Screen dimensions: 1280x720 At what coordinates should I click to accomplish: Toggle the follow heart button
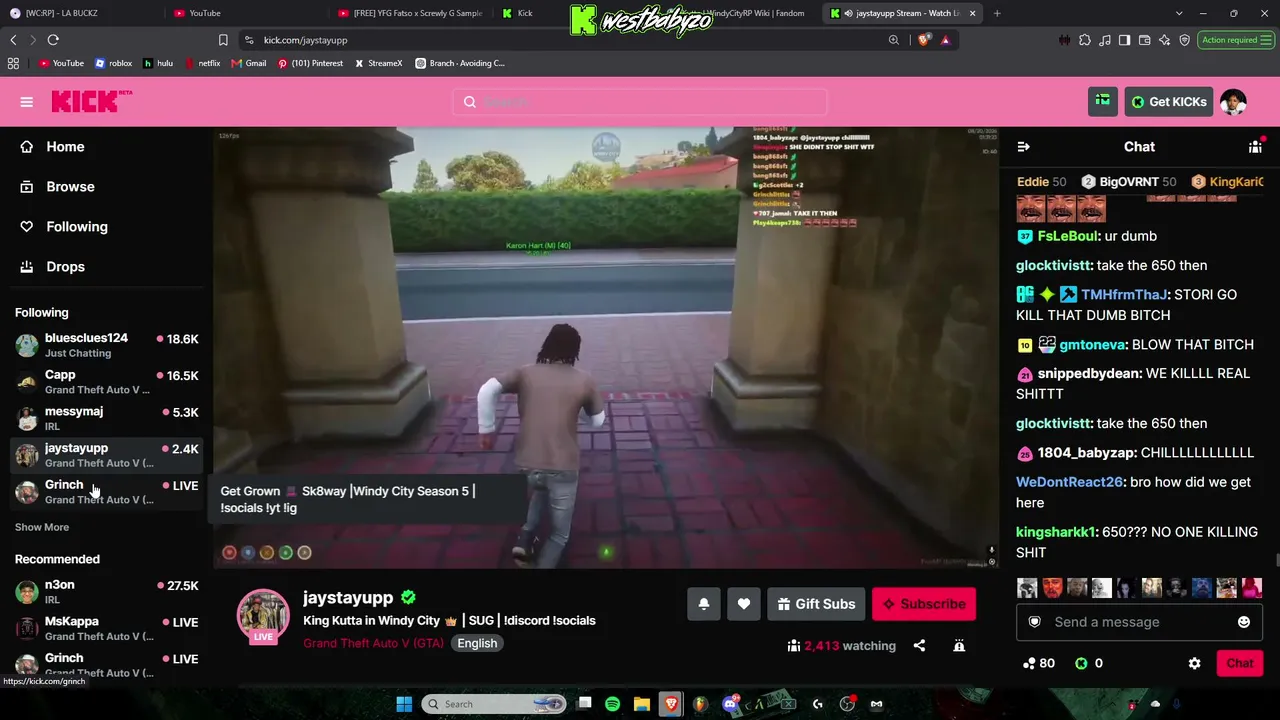(x=744, y=604)
